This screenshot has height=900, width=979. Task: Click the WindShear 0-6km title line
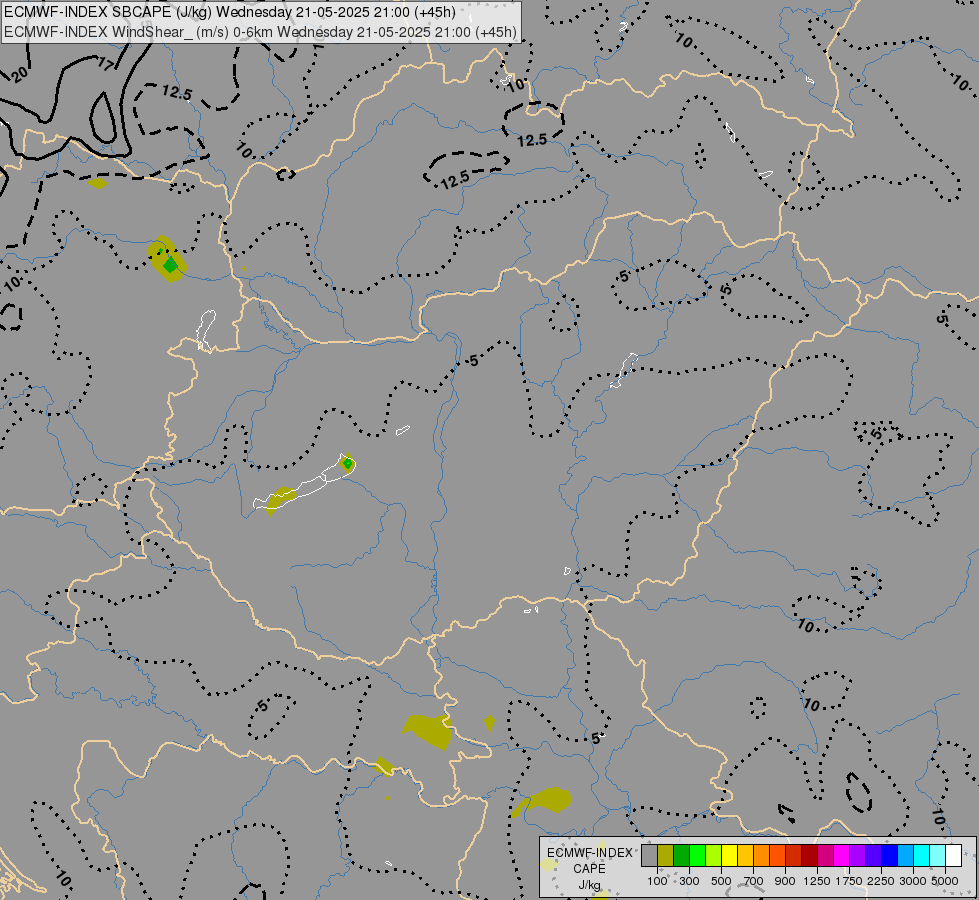tap(260, 32)
